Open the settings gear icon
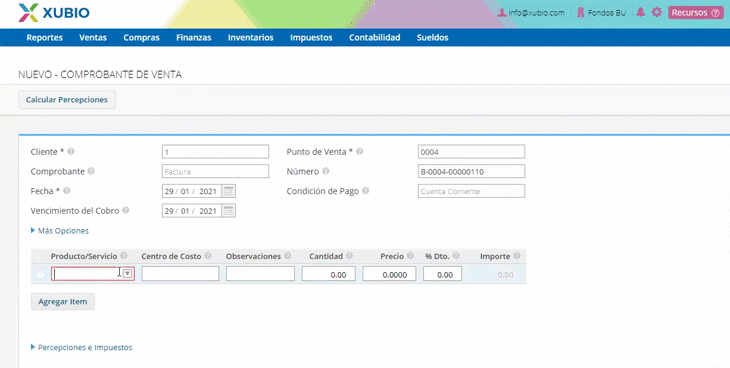Viewport: 730px width, 368px height. pyautogui.click(x=656, y=13)
